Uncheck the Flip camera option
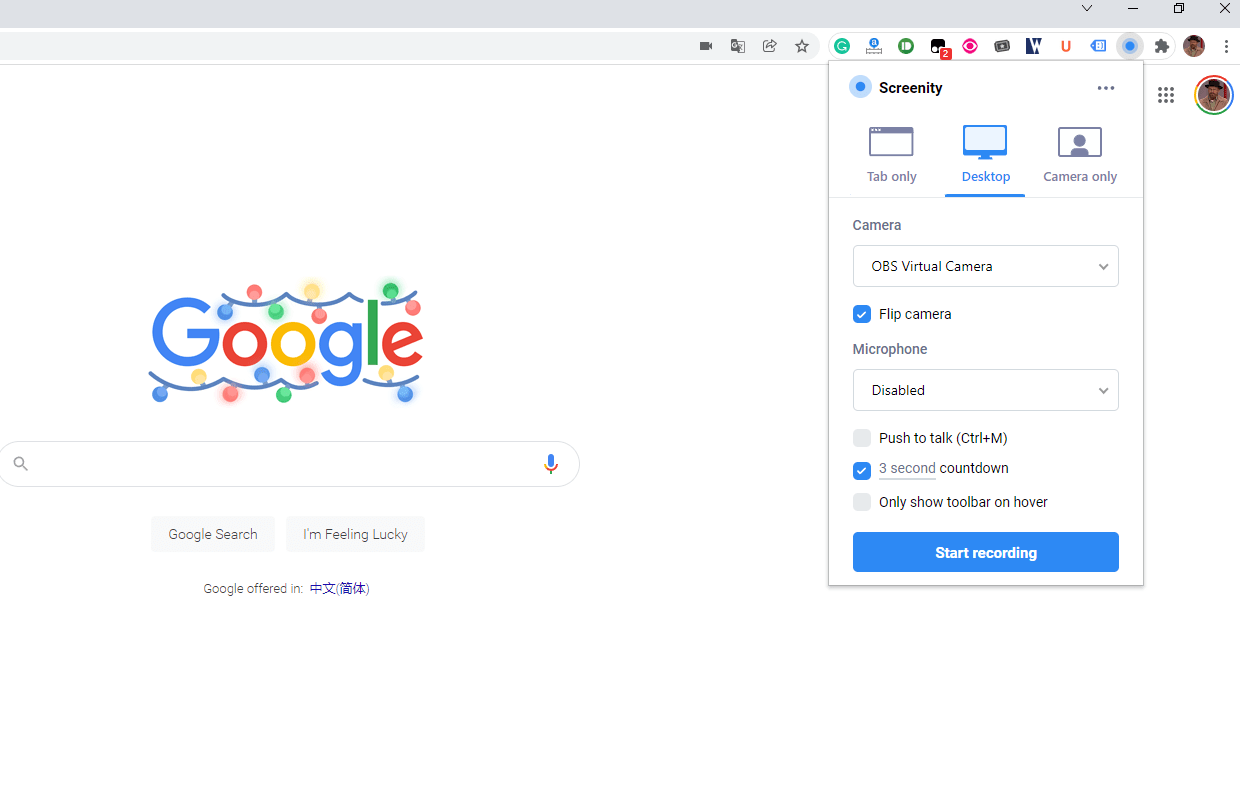1240x803 pixels. click(862, 314)
